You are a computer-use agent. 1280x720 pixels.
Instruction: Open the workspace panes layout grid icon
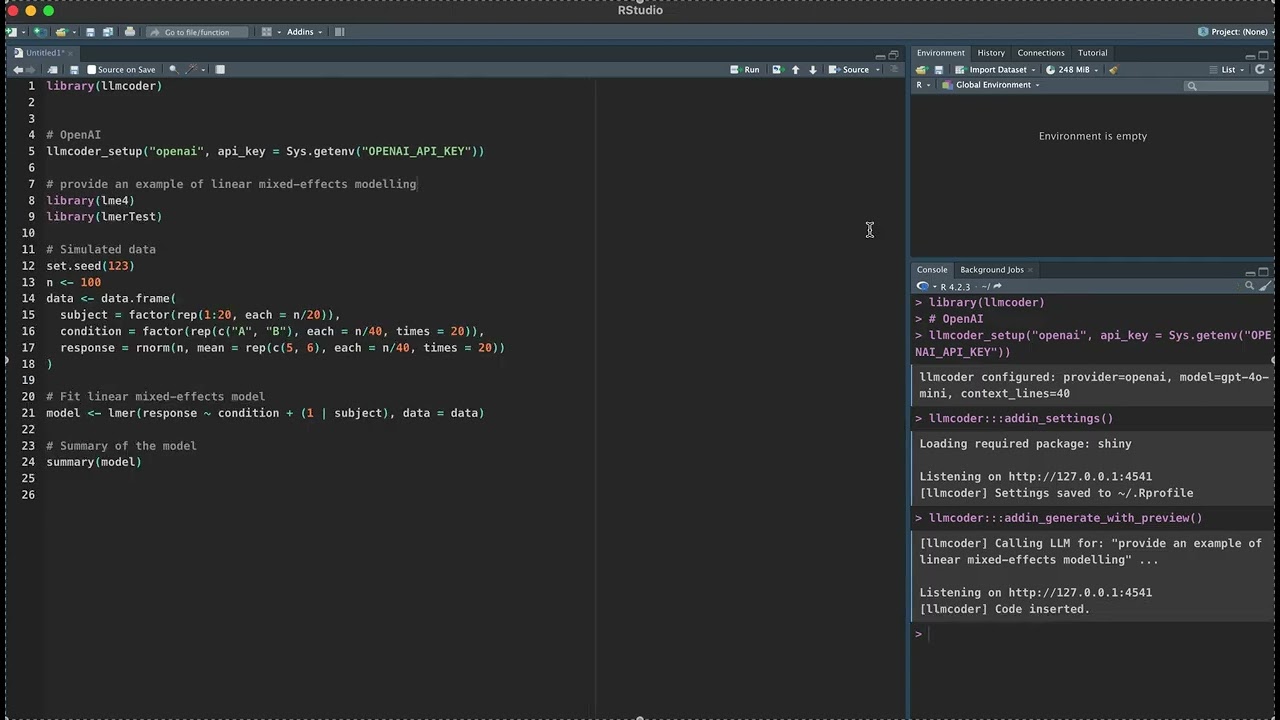[x=267, y=32]
